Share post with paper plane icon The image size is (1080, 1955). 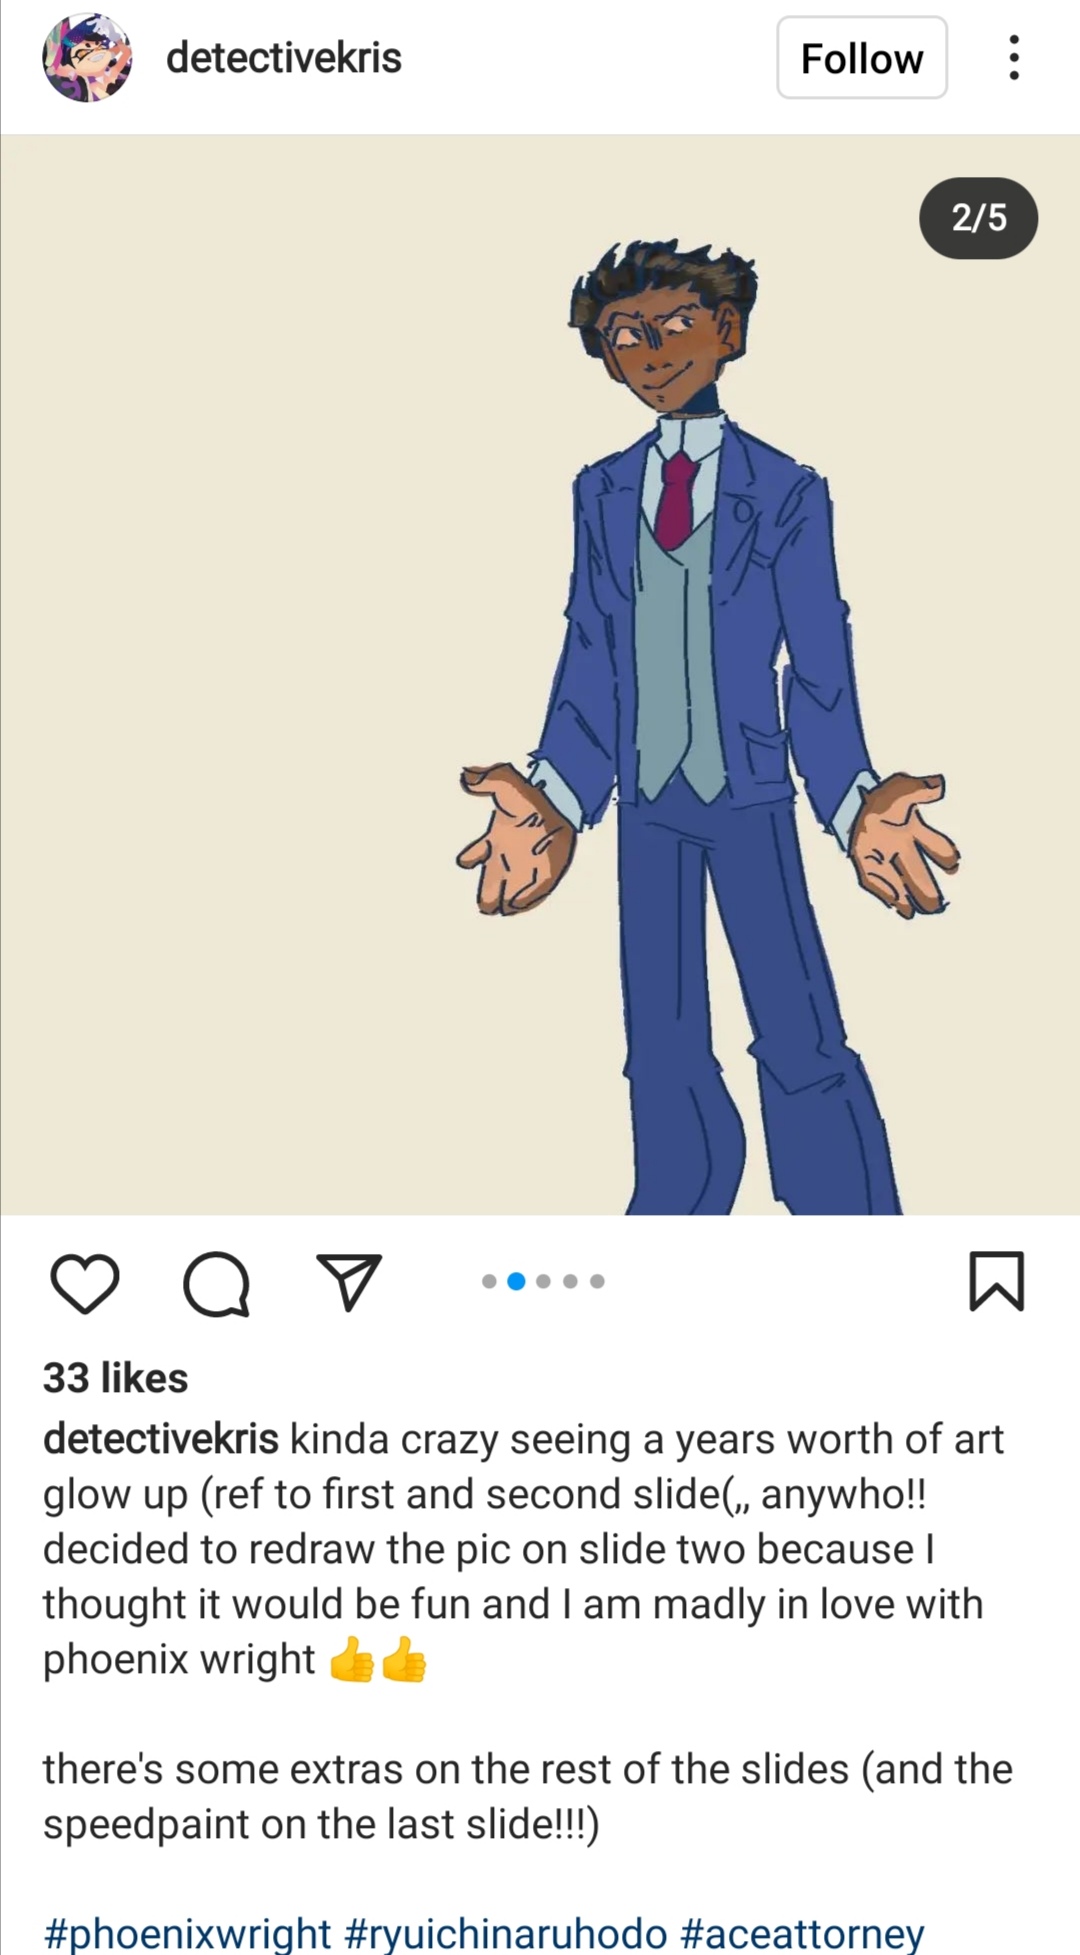349,1281
